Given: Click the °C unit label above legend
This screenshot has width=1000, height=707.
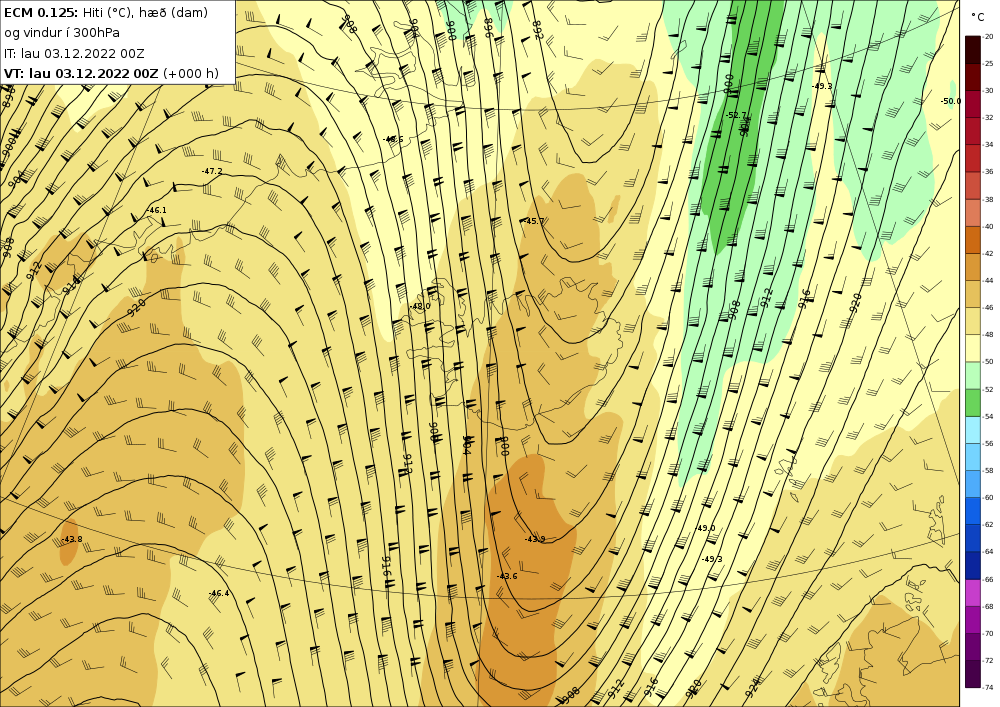Looking at the screenshot, I should [x=977, y=17].
